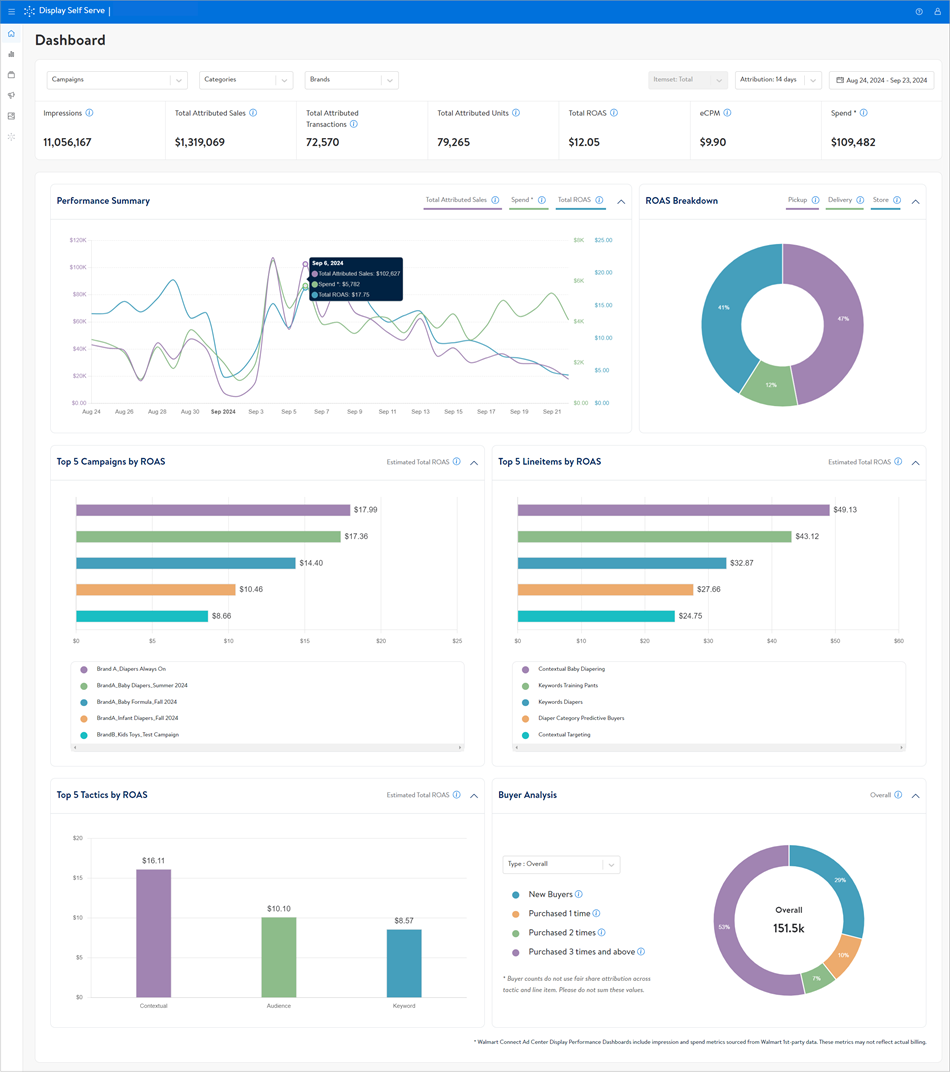This screenshot has width=950, height=1072.
Task: Click the info icon next to Total ROAS metric
Action: click(x=614, y=112)
